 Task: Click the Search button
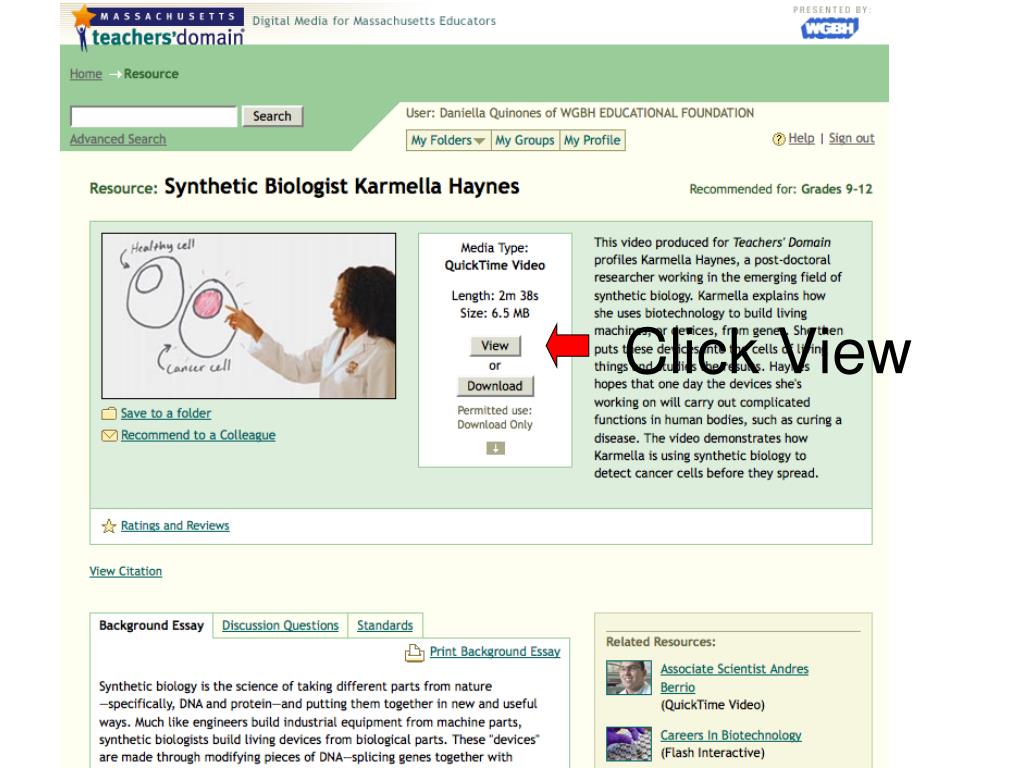click(x=272, y=116)
